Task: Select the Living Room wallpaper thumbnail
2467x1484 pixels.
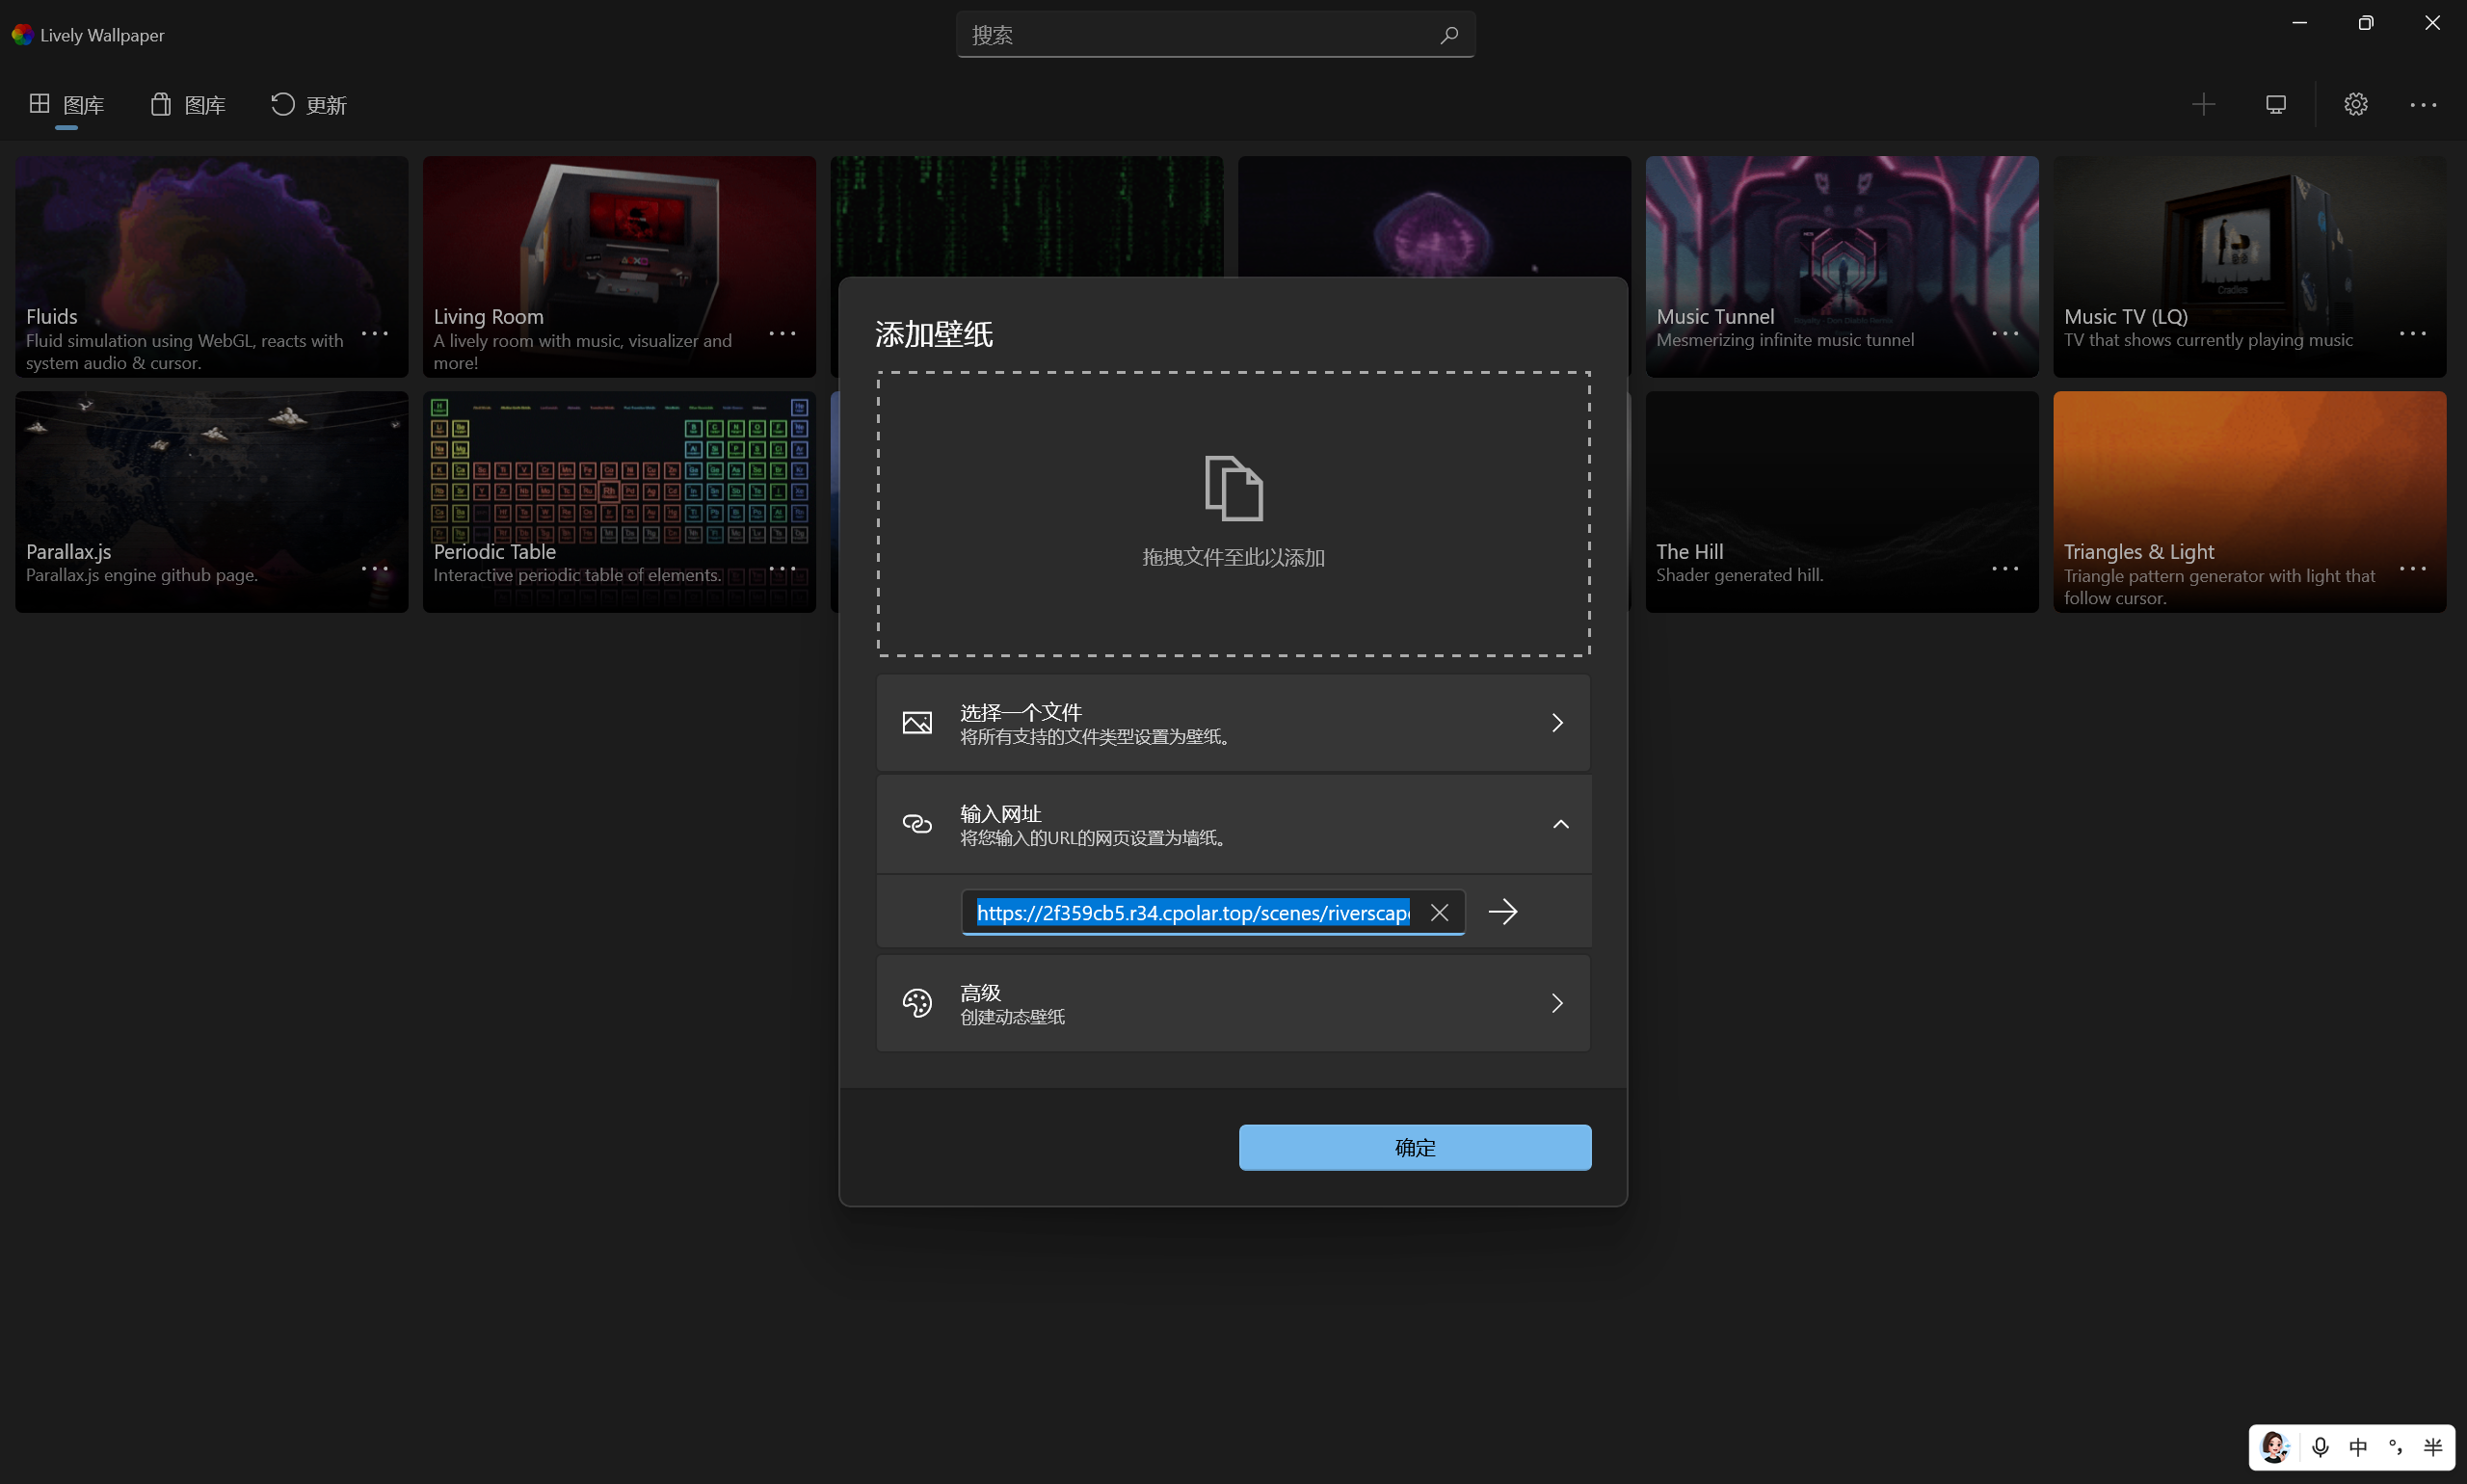Action: 619,266
